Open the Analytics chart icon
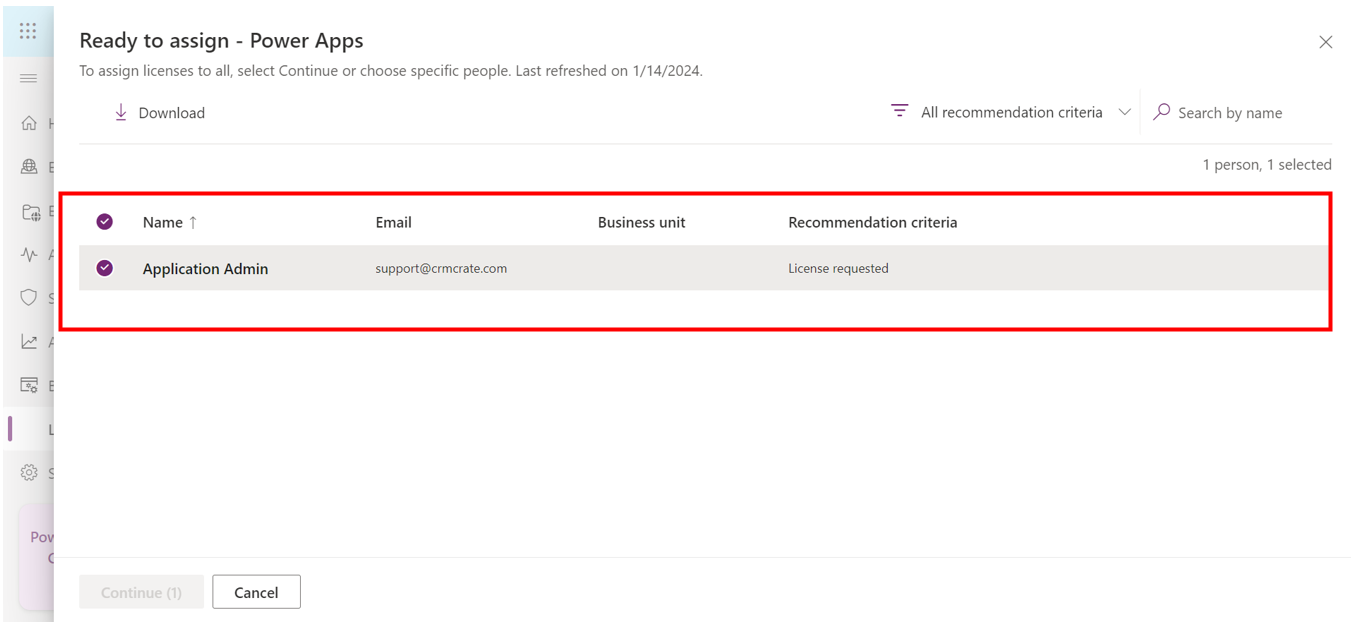 (x=29, y=341)
